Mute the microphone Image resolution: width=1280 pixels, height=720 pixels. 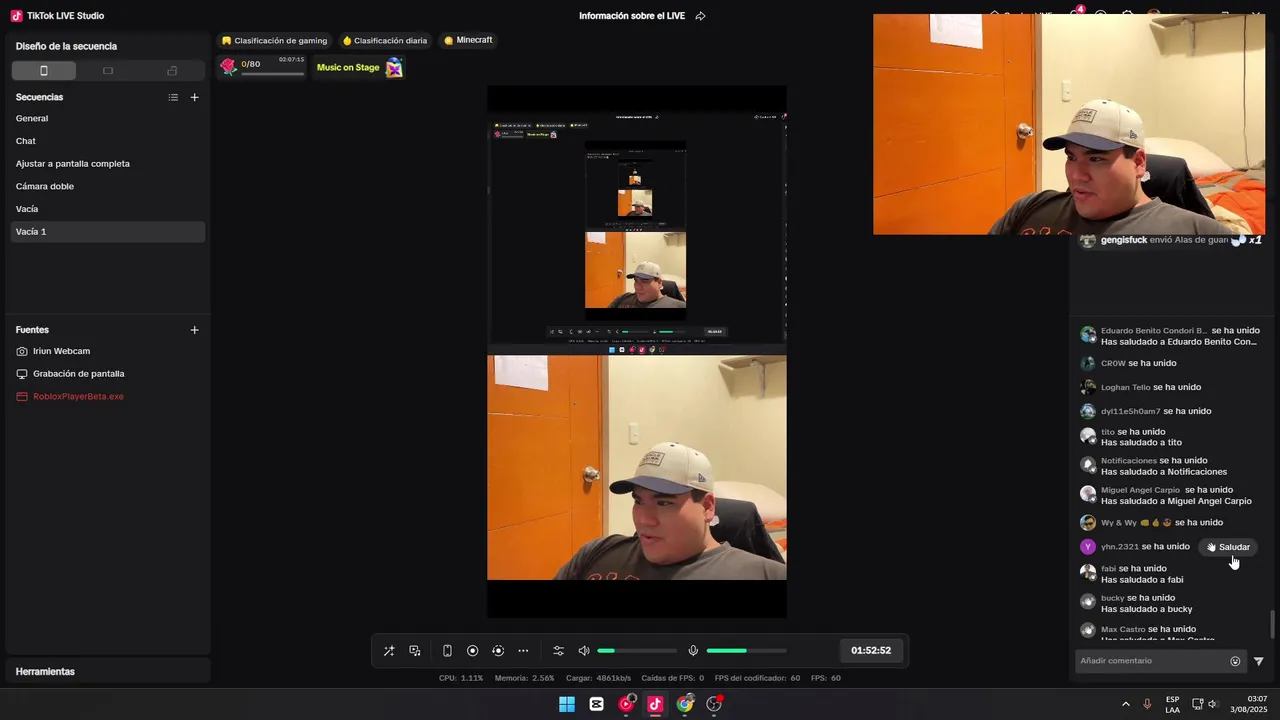693,651
